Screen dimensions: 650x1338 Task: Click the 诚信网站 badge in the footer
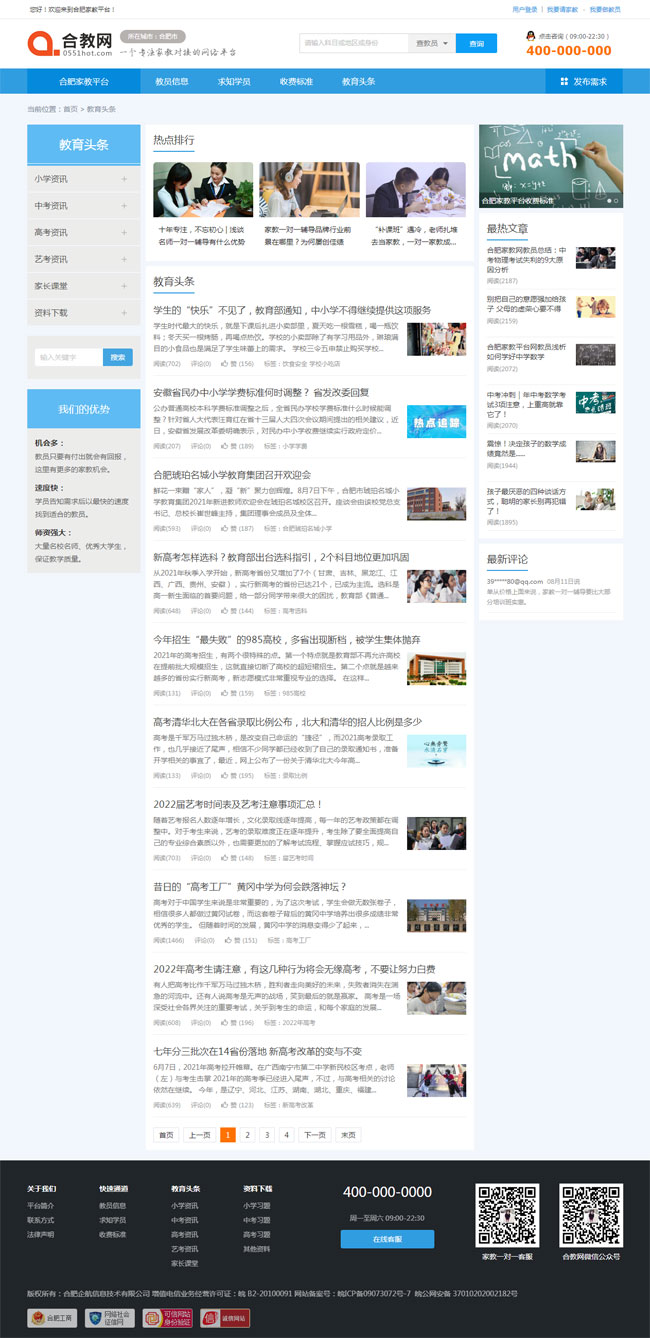pos(225,1318)
